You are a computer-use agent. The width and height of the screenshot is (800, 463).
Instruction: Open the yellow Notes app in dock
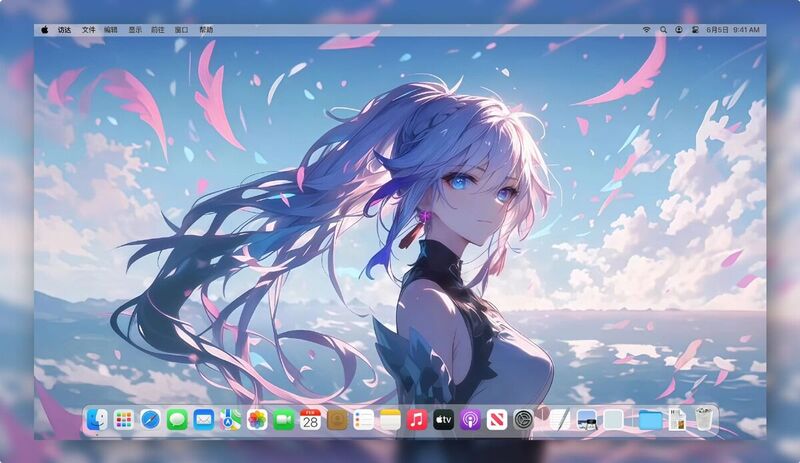pyautogui.click(x=390, y=420)
